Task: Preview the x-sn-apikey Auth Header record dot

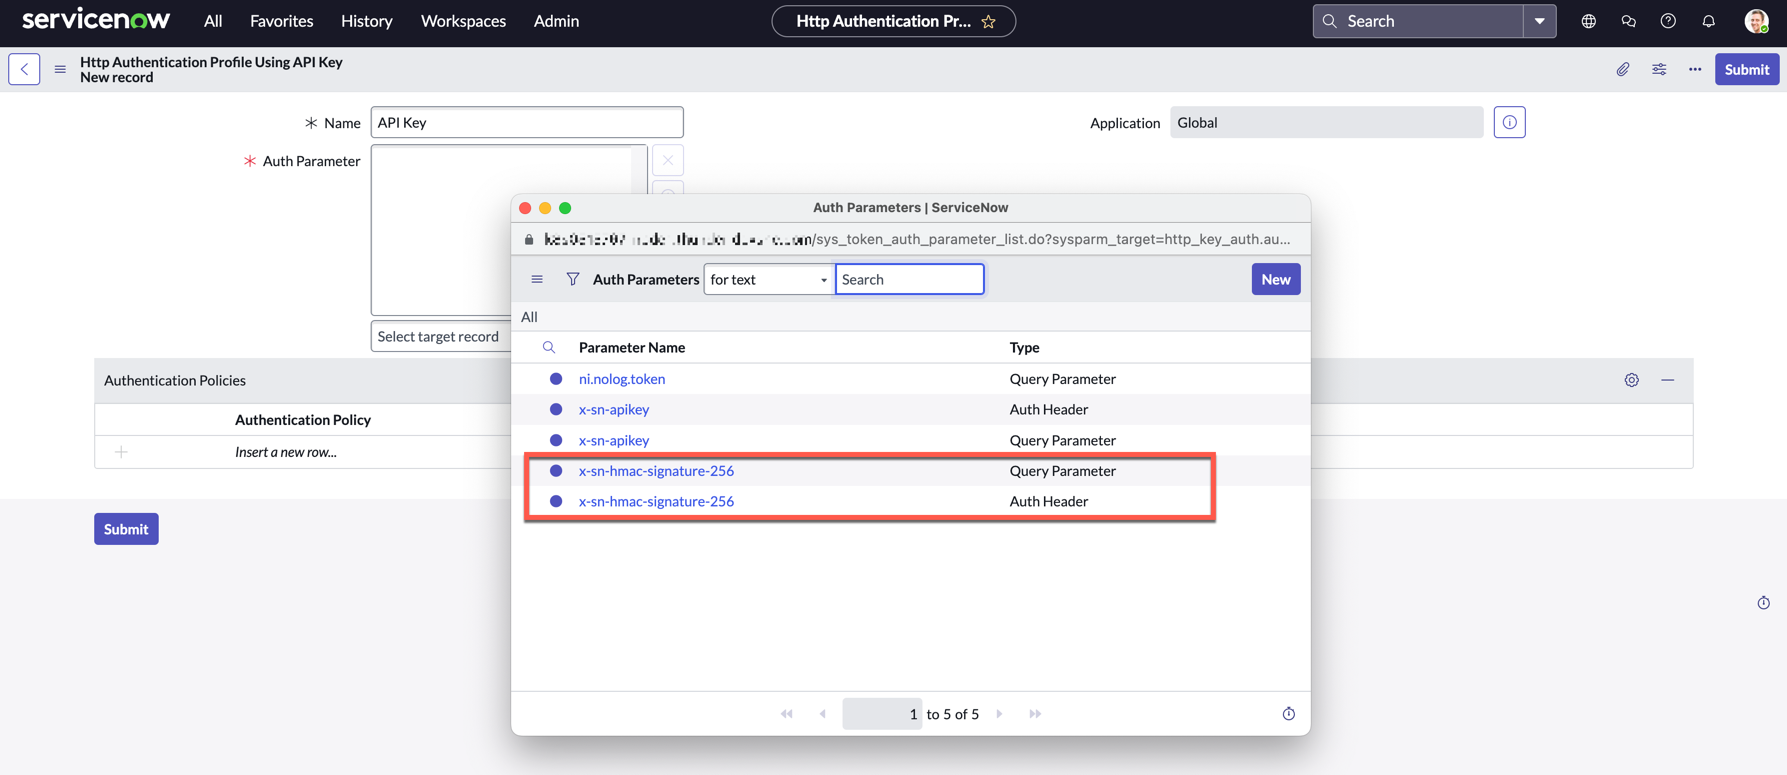Action: pos(556,409)
